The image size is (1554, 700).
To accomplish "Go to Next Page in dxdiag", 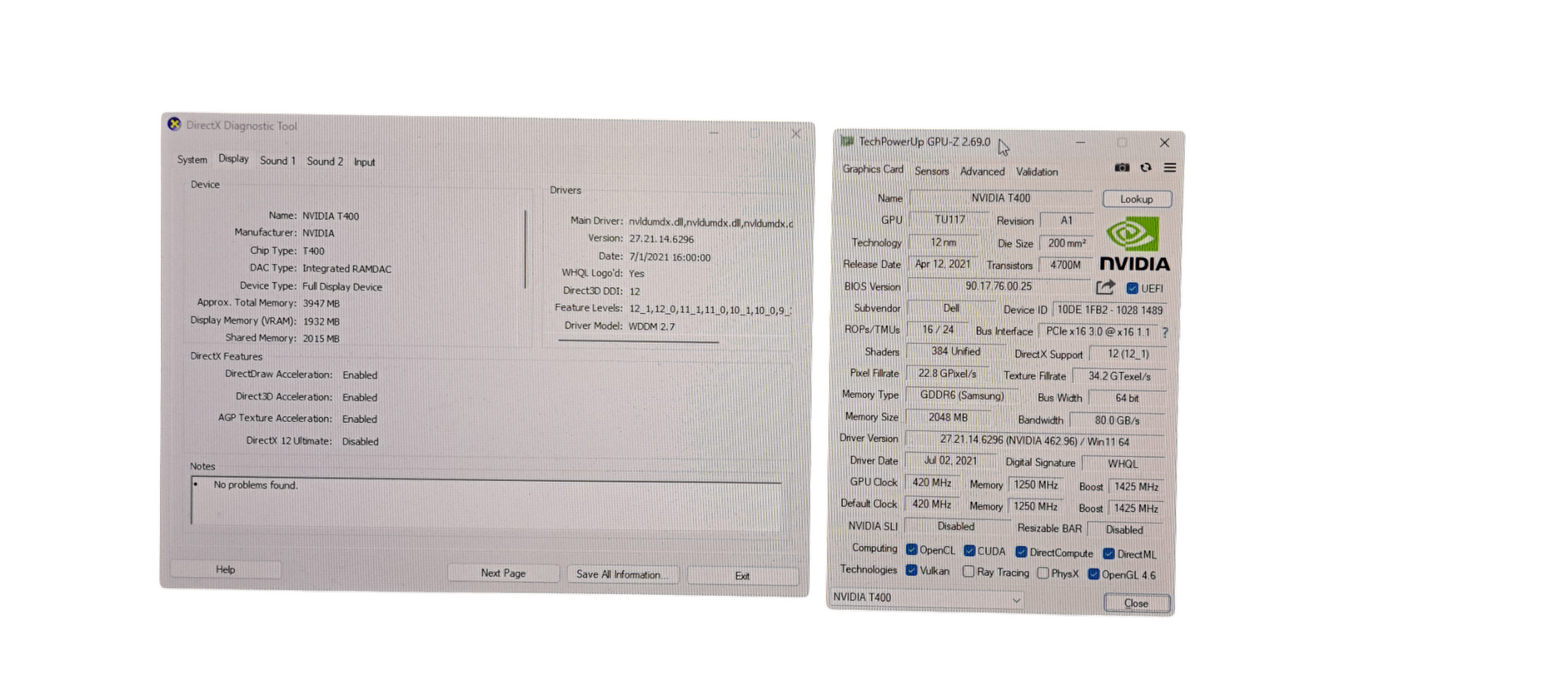I will [503, 574].
